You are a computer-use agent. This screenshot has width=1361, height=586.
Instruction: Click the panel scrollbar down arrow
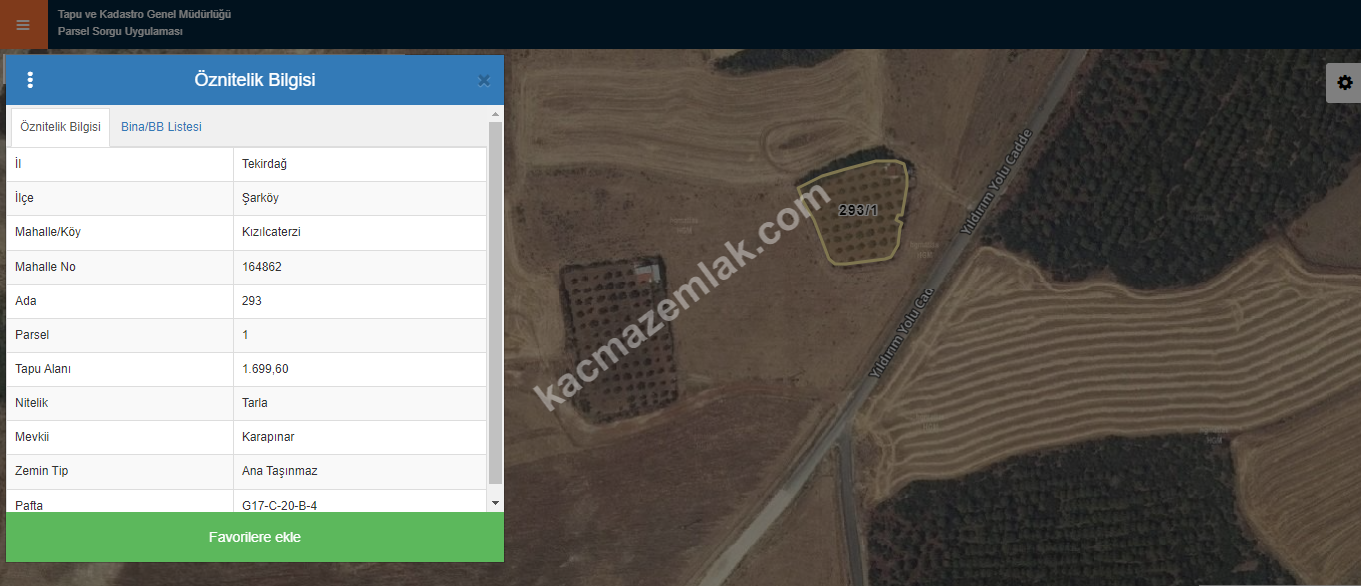495,502
